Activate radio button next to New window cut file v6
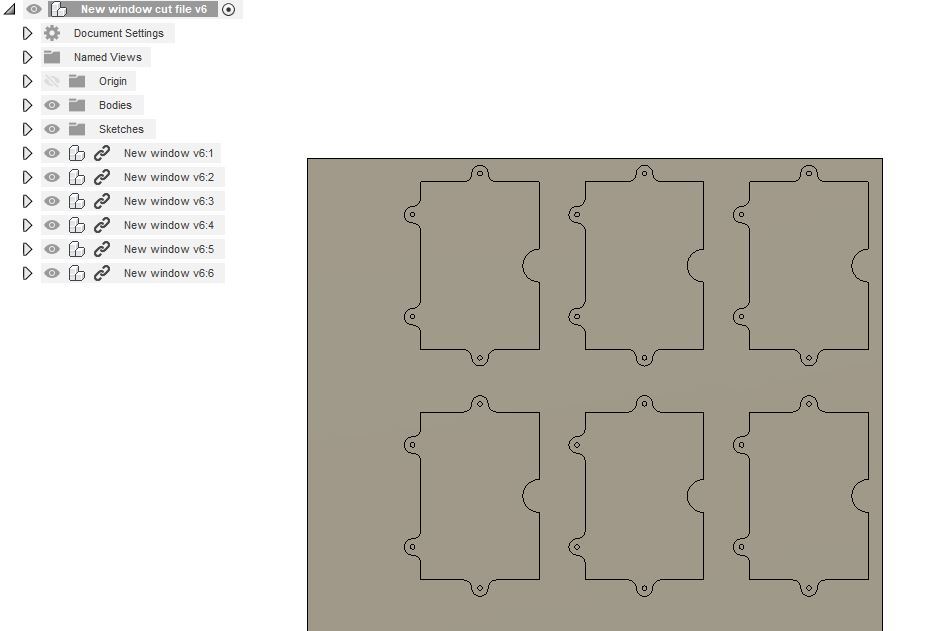 click(x=228, y=10)
